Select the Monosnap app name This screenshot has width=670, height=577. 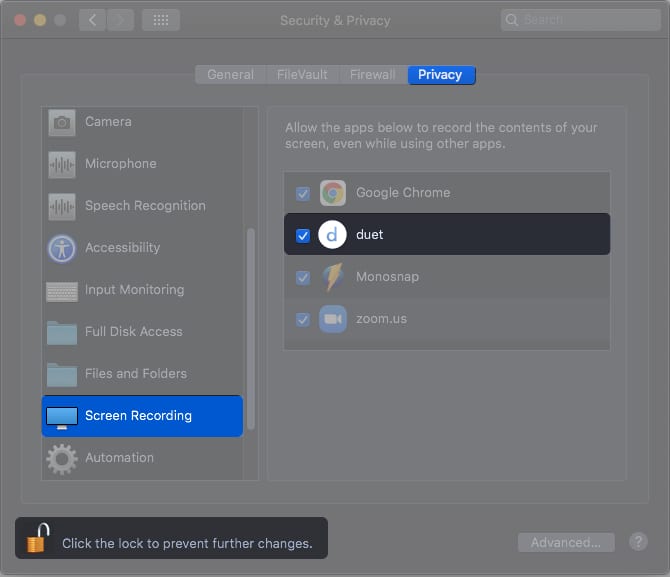(x=388, y=277)
